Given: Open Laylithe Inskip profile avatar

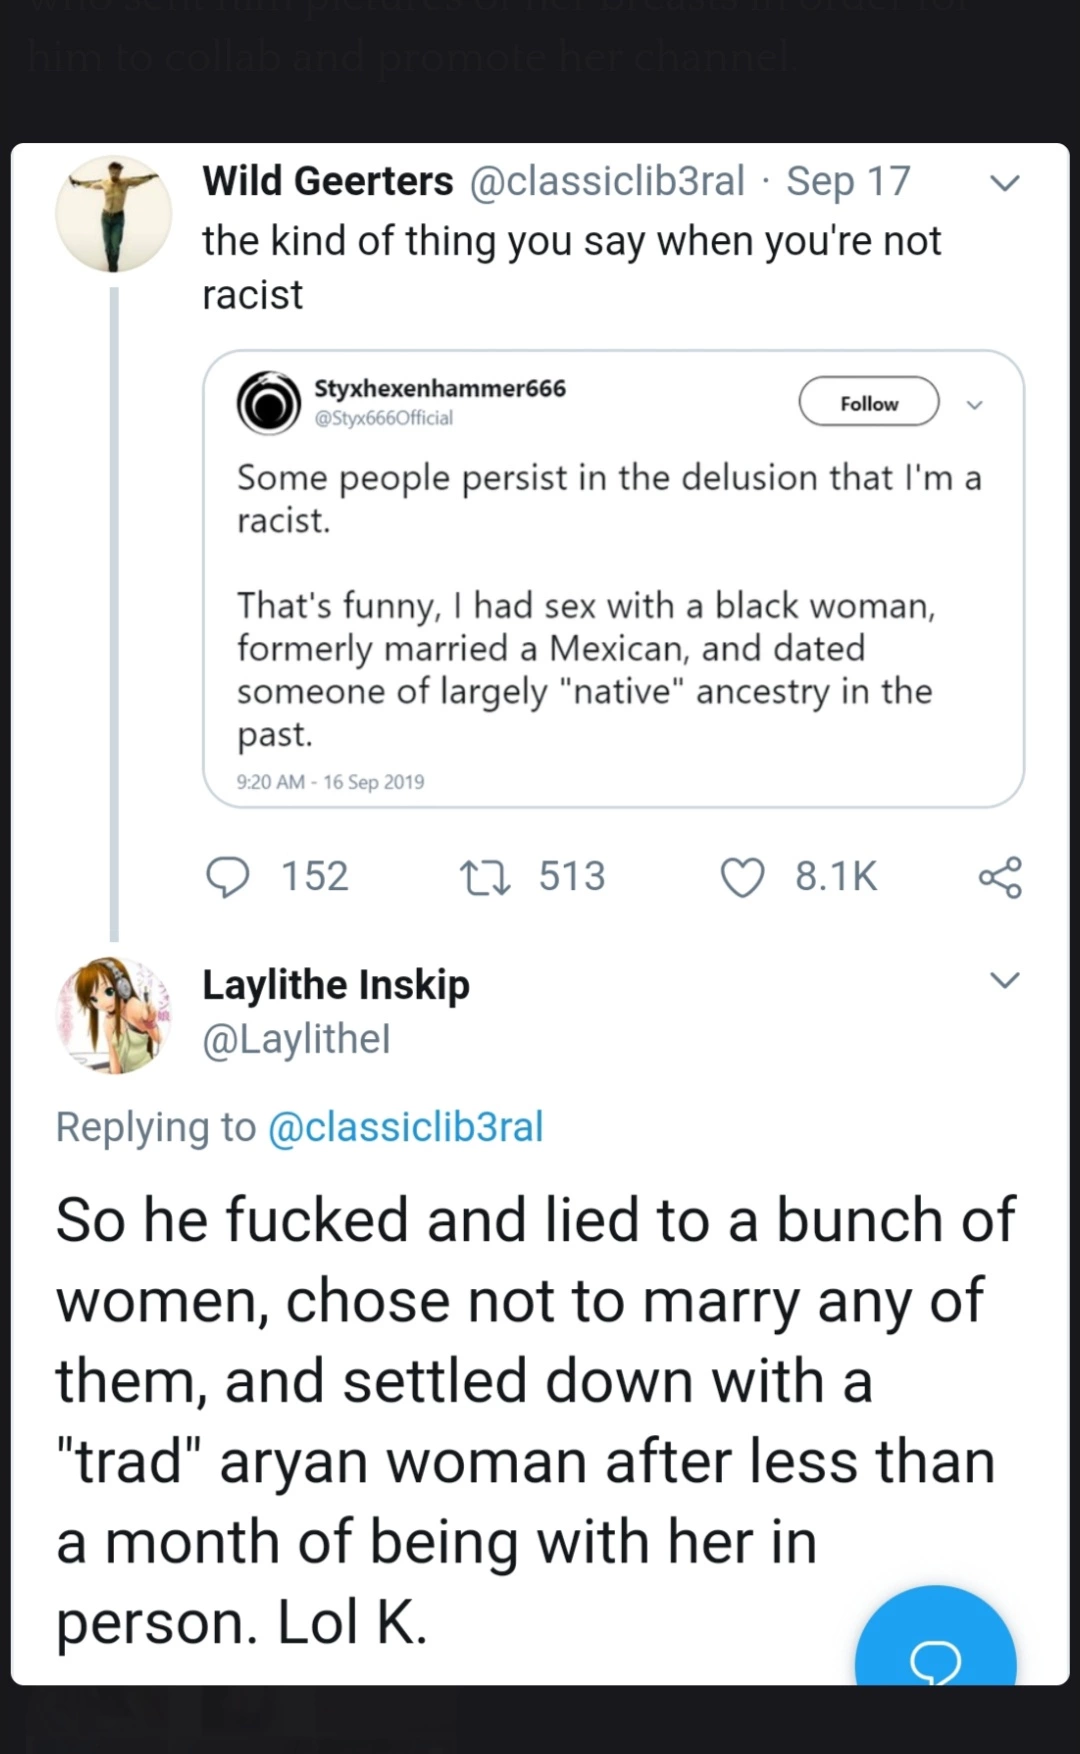Looking at the screenshot, I should coord(113,1016).
